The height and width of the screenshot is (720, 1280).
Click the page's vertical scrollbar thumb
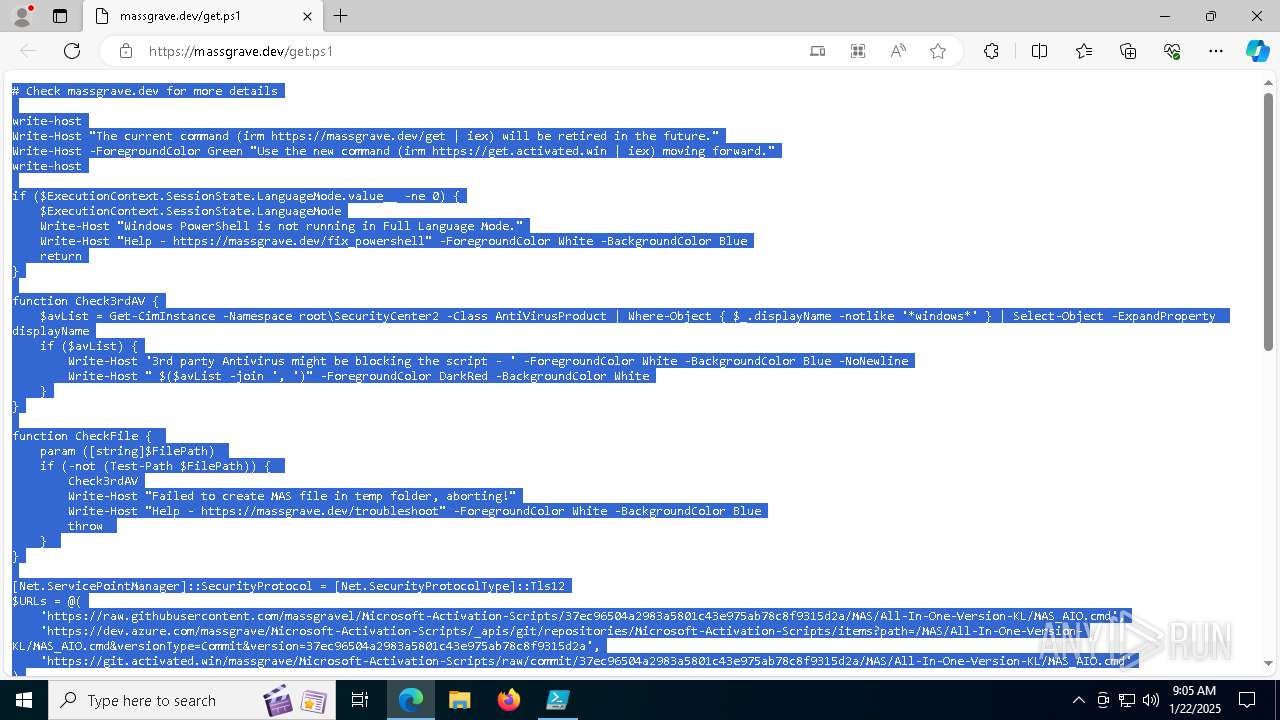pyautogui.click(x=1268, y=221)
